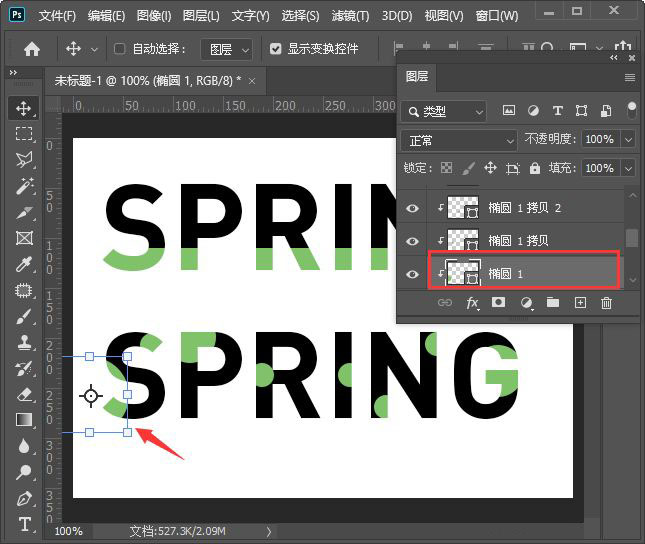Click the Photoshop Ps logo
The width and height of the screenshot is (645, 544).
tap(17, 15)
